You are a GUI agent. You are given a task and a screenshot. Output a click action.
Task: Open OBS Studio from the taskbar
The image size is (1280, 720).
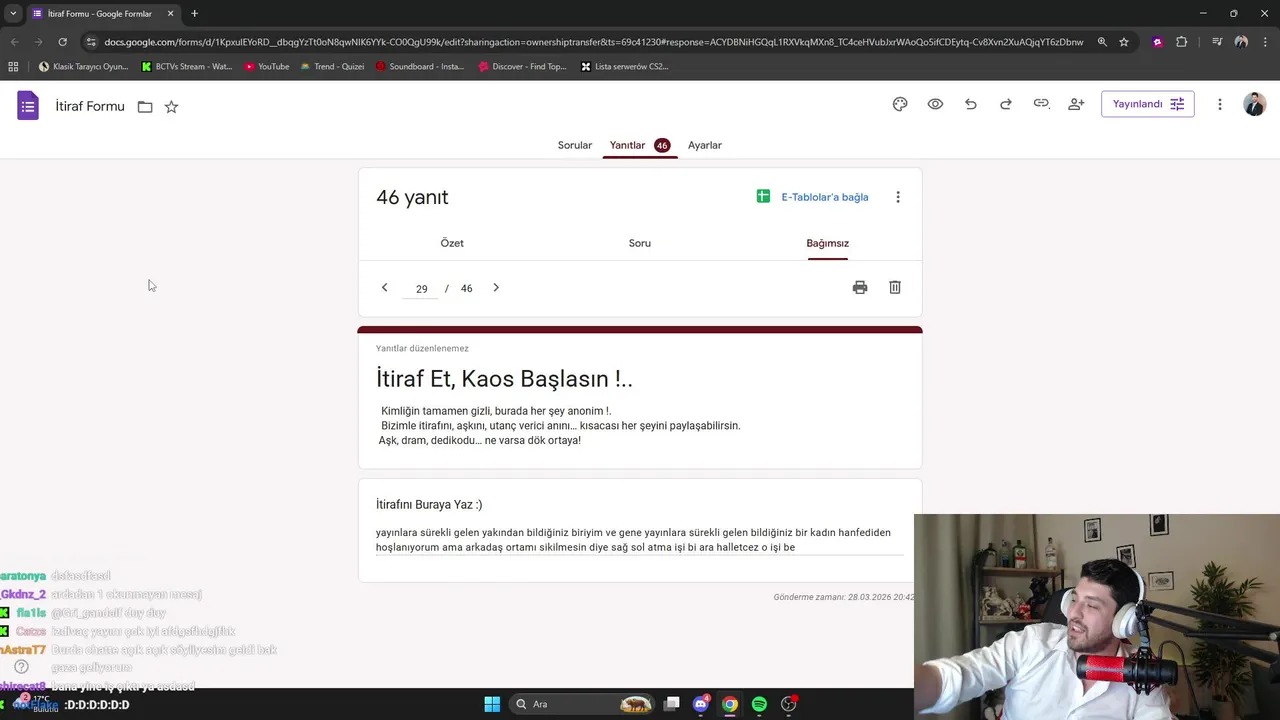789,704
